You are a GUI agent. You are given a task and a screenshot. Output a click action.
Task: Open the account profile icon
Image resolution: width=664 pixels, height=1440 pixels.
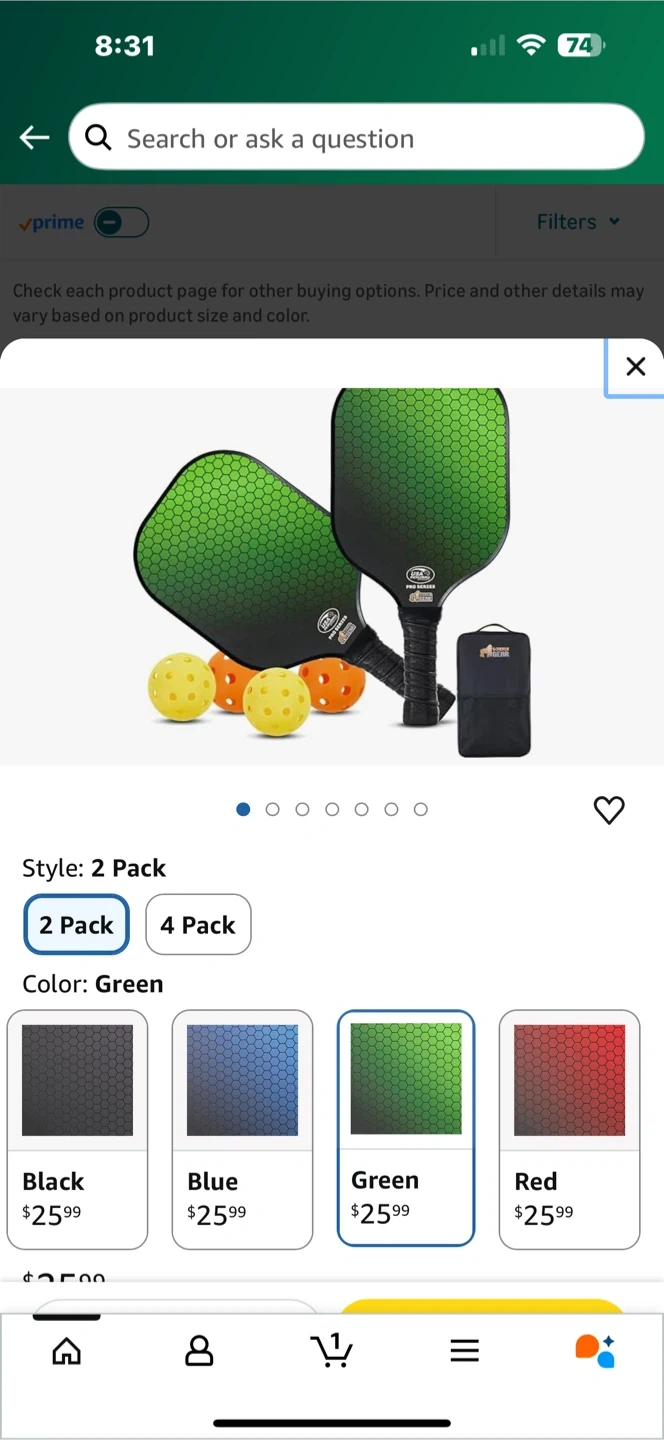point(199,1352)
